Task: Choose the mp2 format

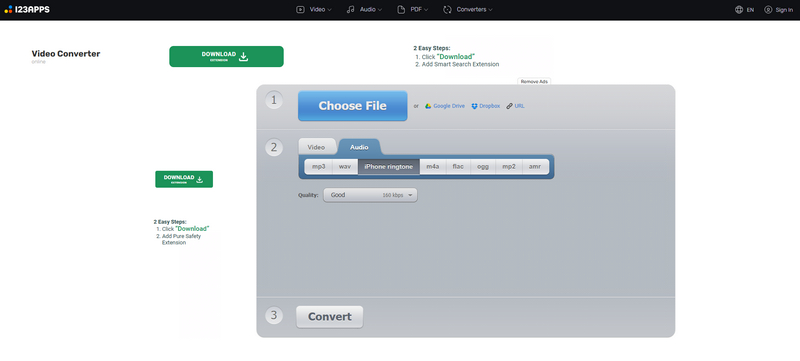Action: [x=509, y=167]
